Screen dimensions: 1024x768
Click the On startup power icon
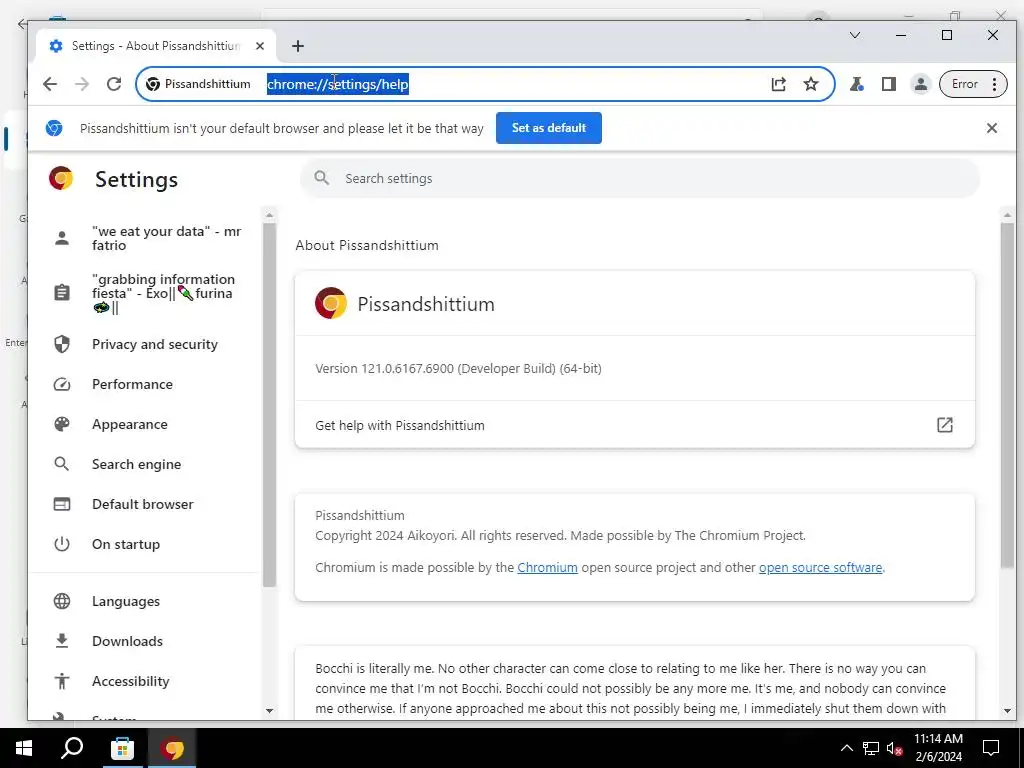pyautogui.click(x=61, y=544)
